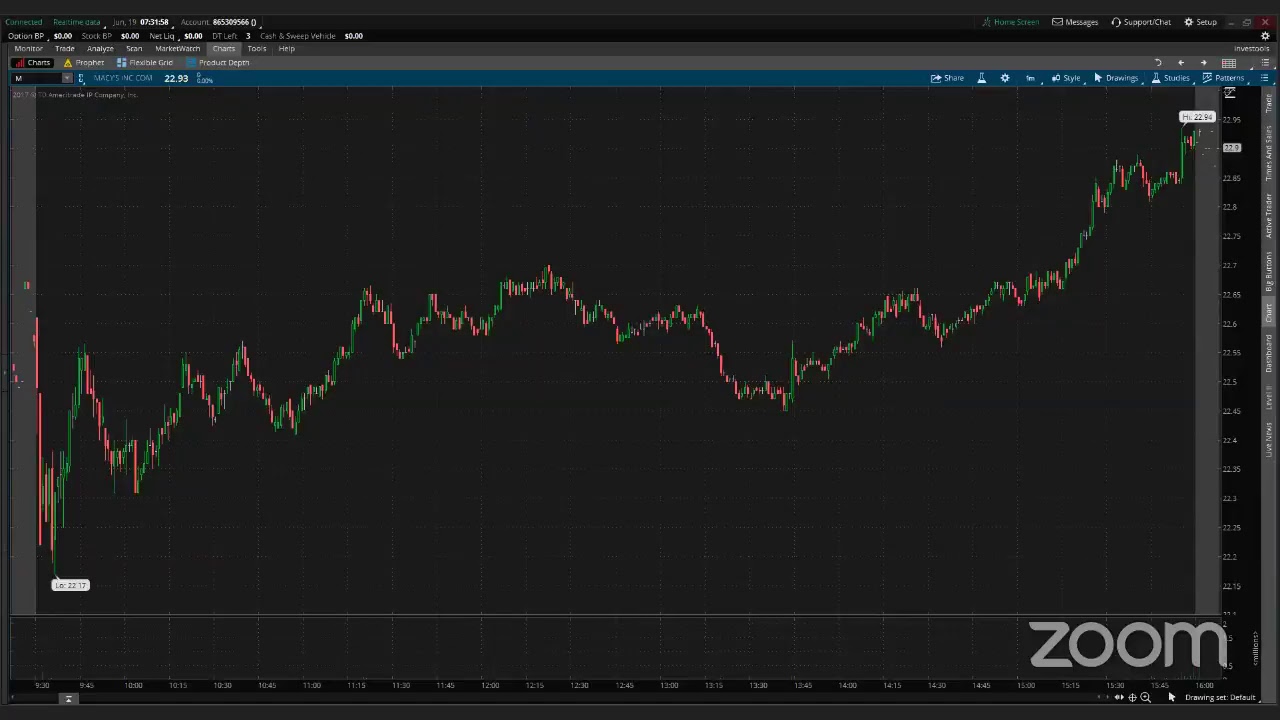
Task: Open the Tools tab
Action: tap(257, 49)
